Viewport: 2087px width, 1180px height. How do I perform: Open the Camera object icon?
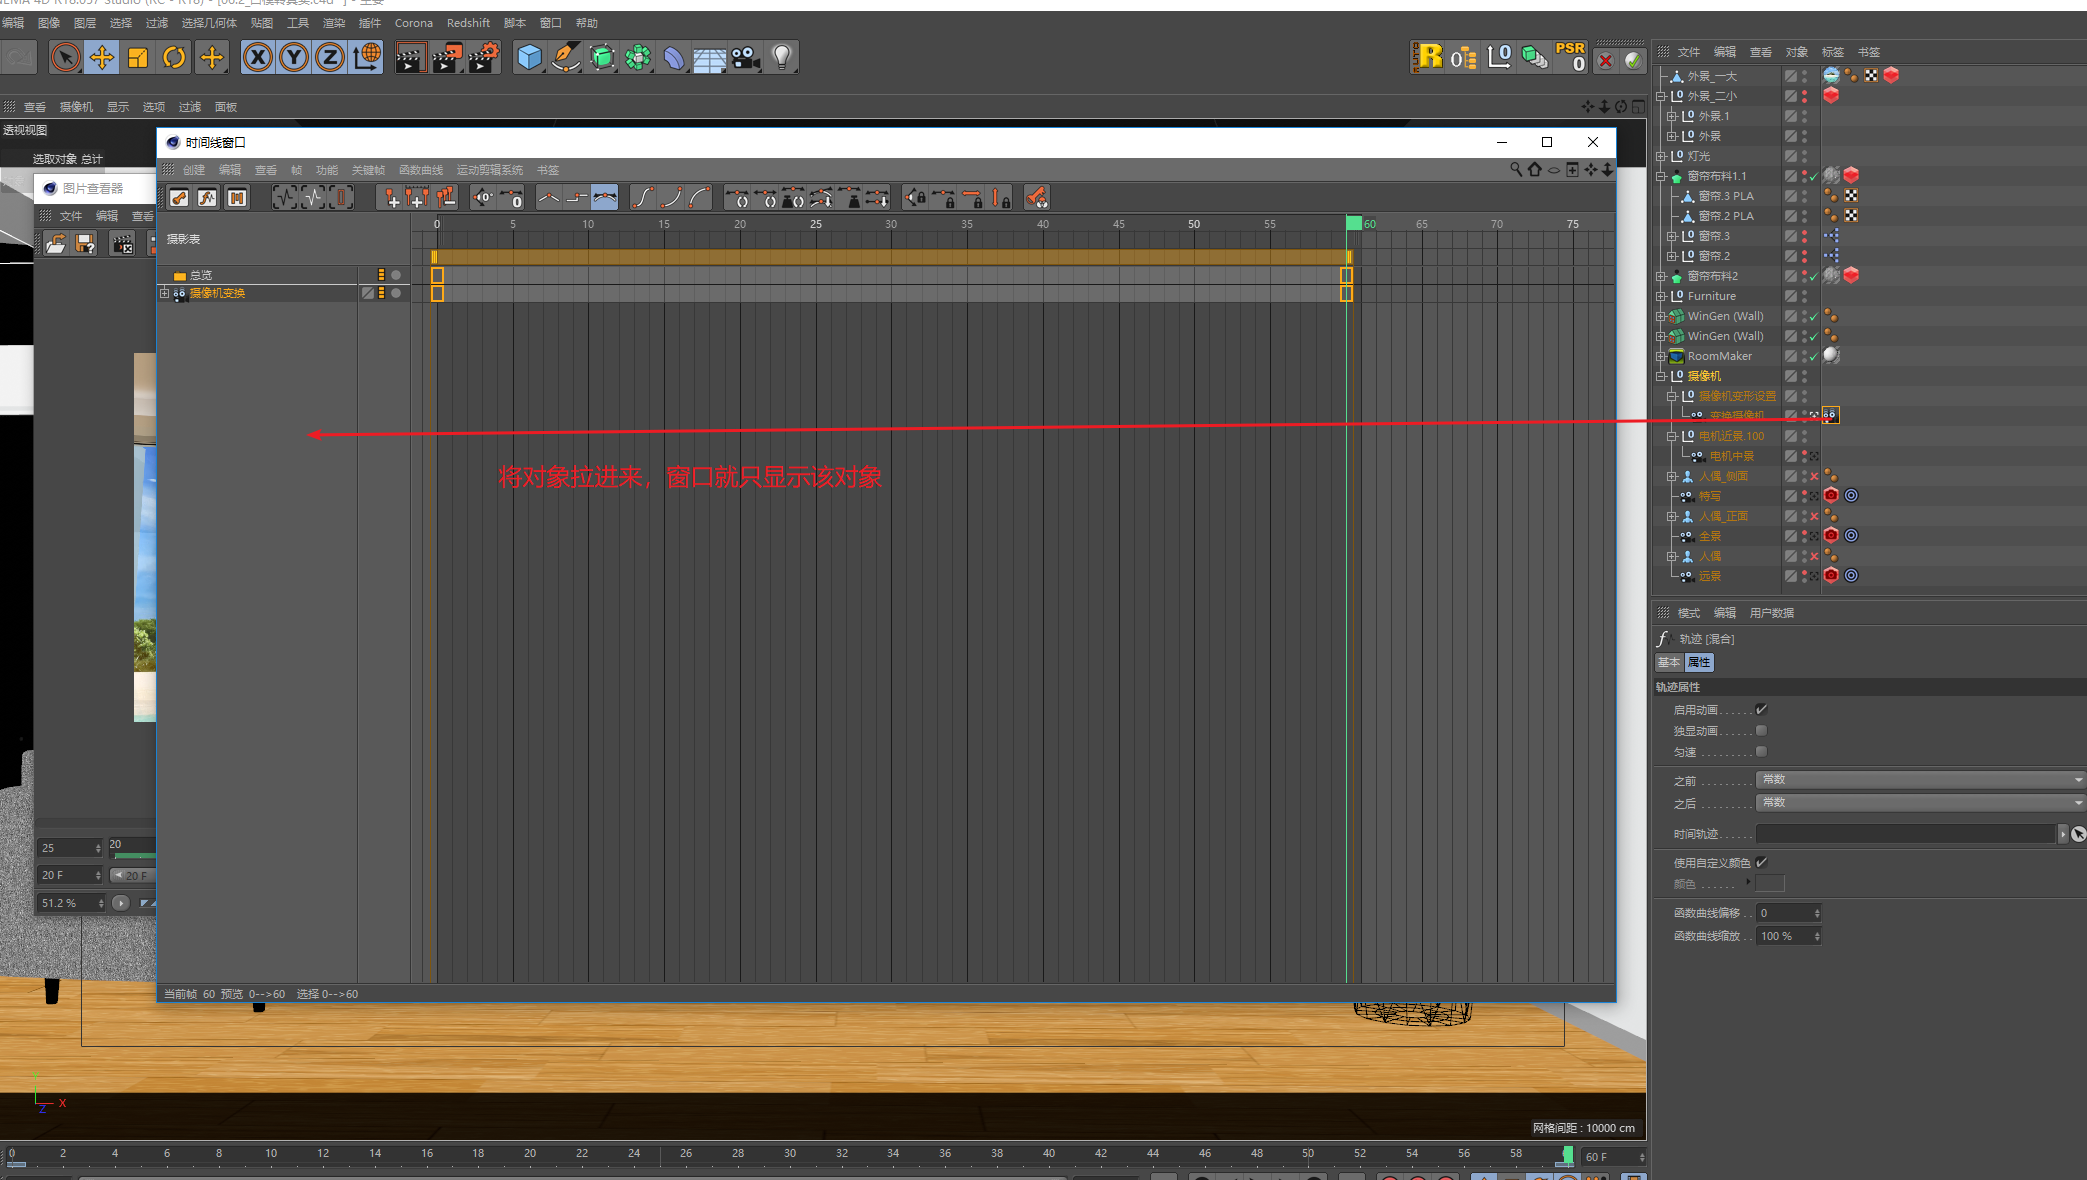(x=746, y=58)
